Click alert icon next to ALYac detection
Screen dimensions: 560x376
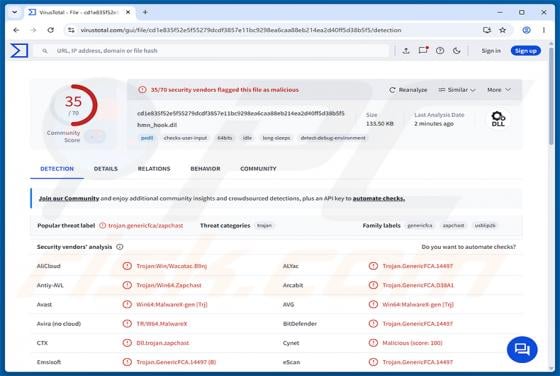point(373,266)
